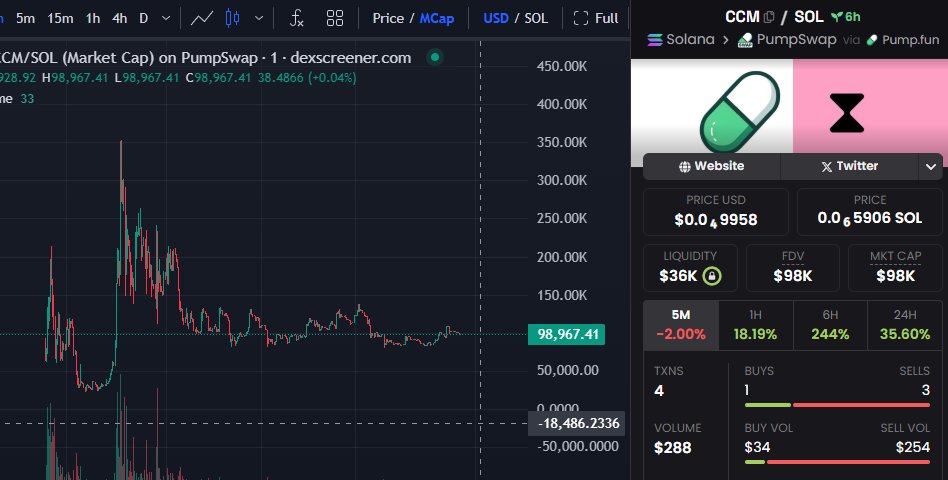Click the crosshair value label -18,486.2336
The width and height of the screenshot is (948, 480).
pyautogui.click(x=577, y=423)
